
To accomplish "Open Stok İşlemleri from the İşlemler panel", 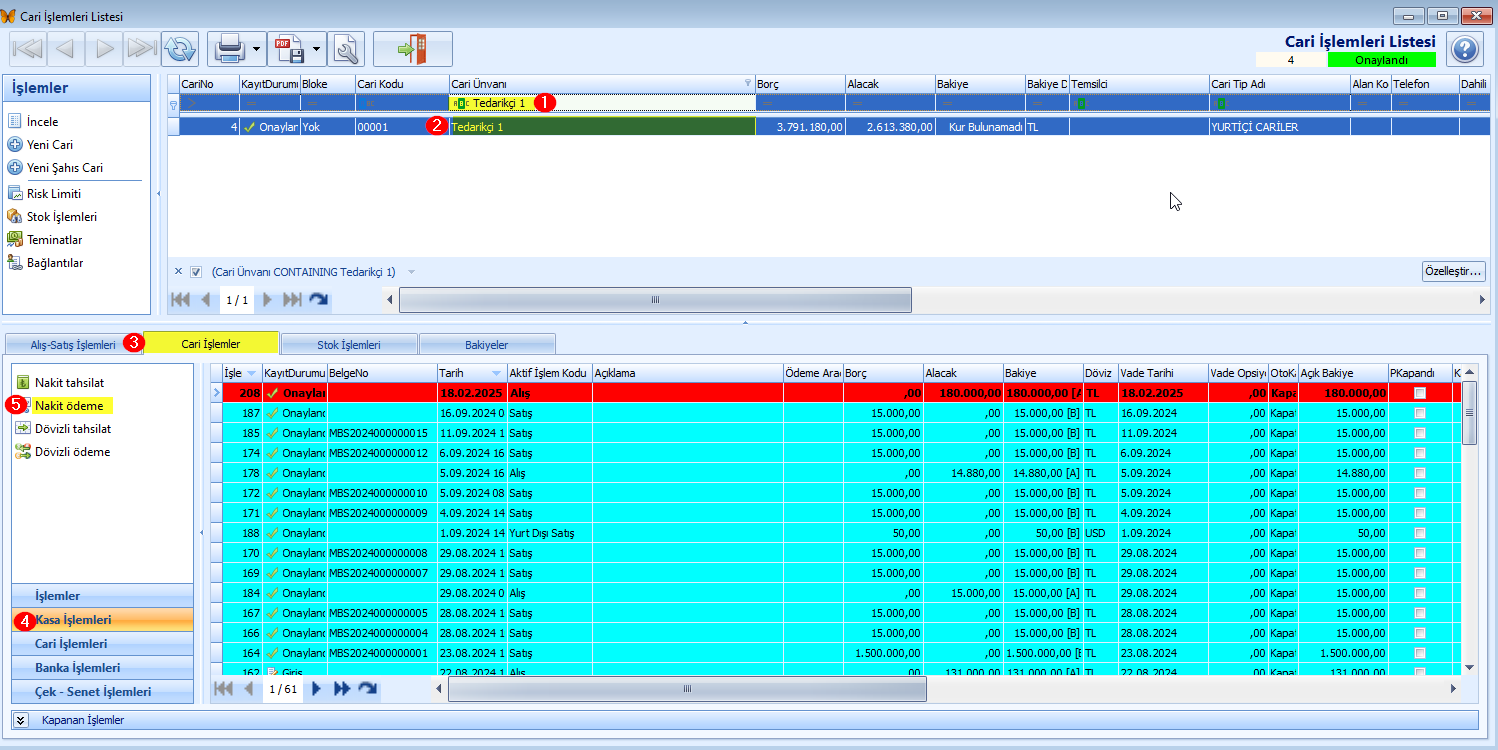I will (x=61, y=217).
